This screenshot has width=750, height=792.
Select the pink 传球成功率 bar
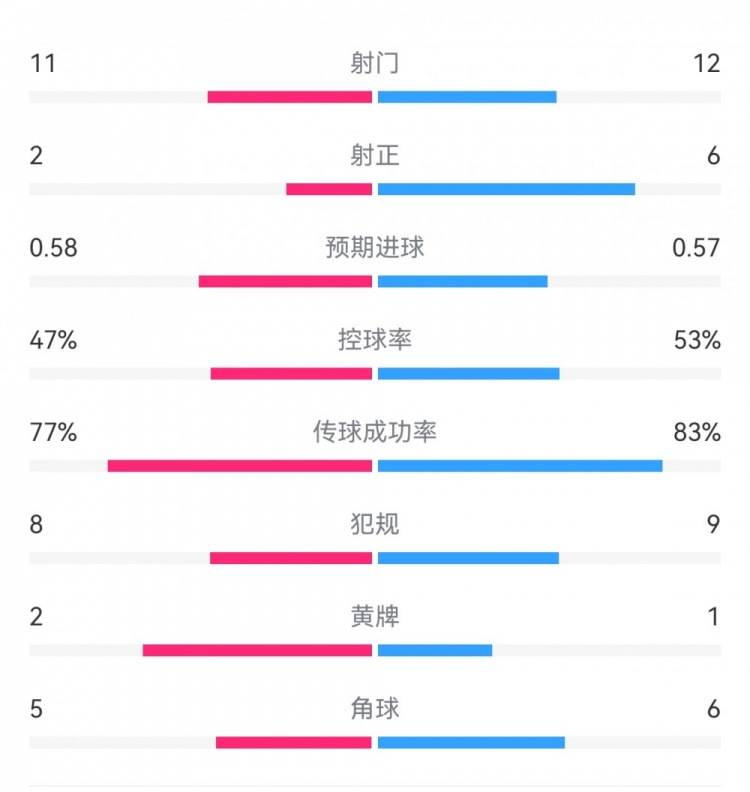[240, 465]
